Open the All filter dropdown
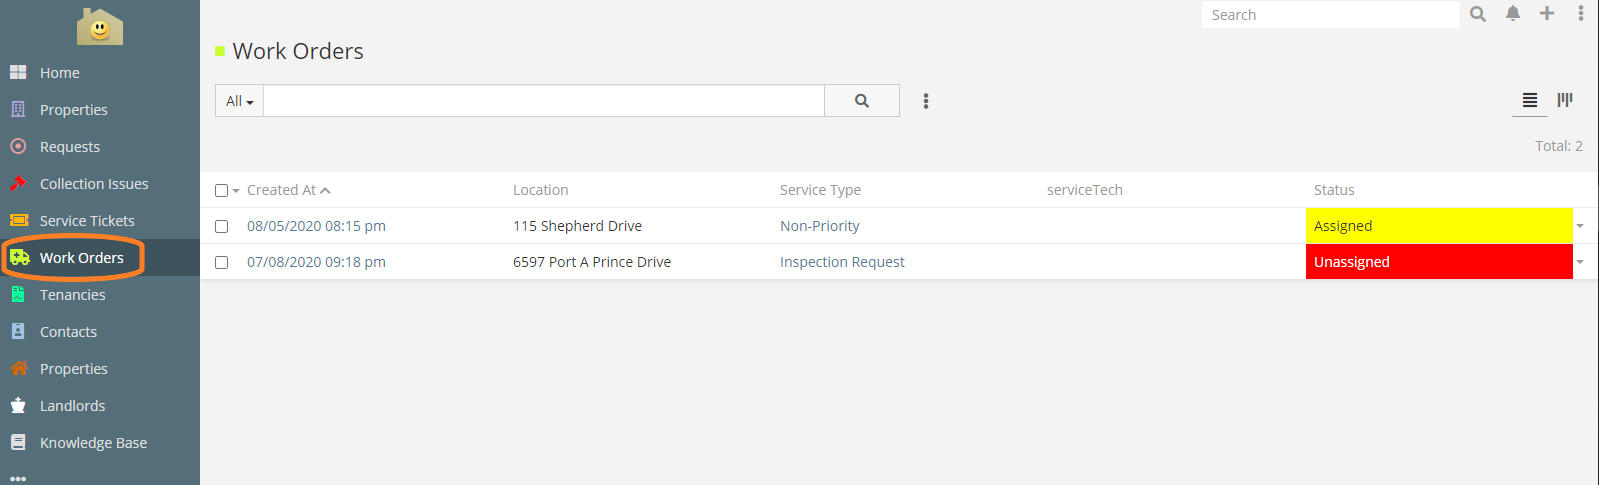Screen dimensions: 1599x485 click(x=239, y=101)
